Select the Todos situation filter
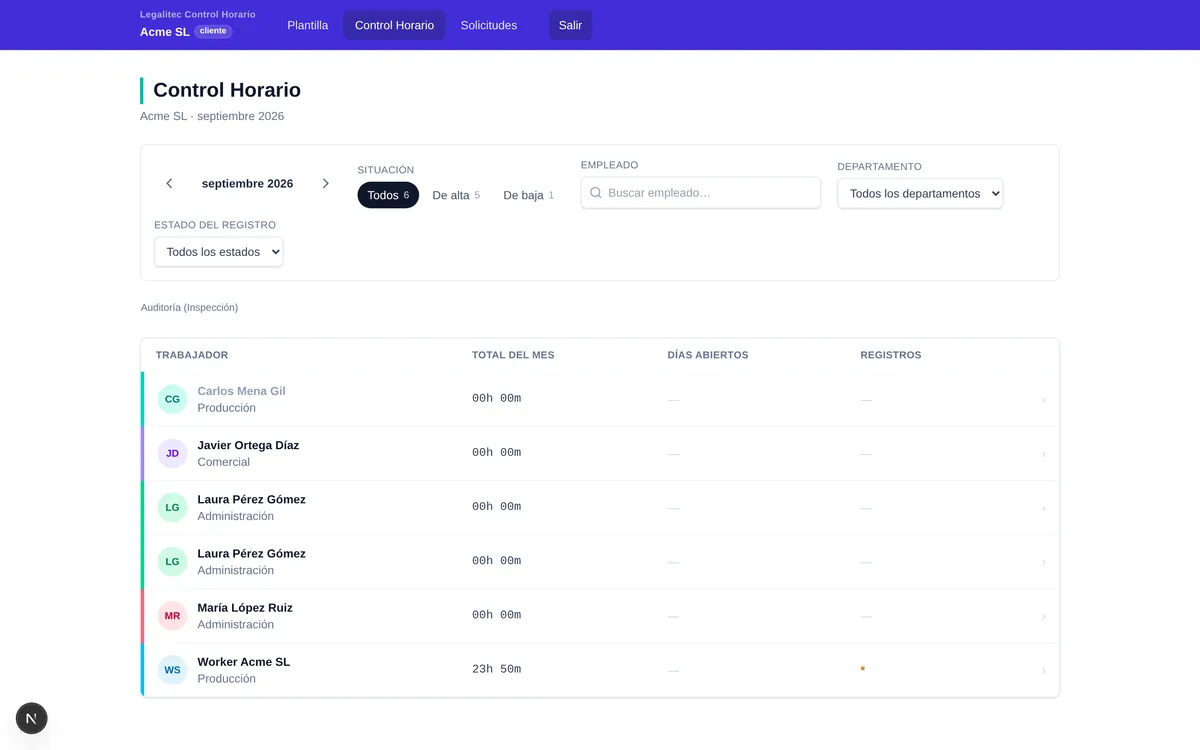This screenshot has width=1200, height=750. 388,195
